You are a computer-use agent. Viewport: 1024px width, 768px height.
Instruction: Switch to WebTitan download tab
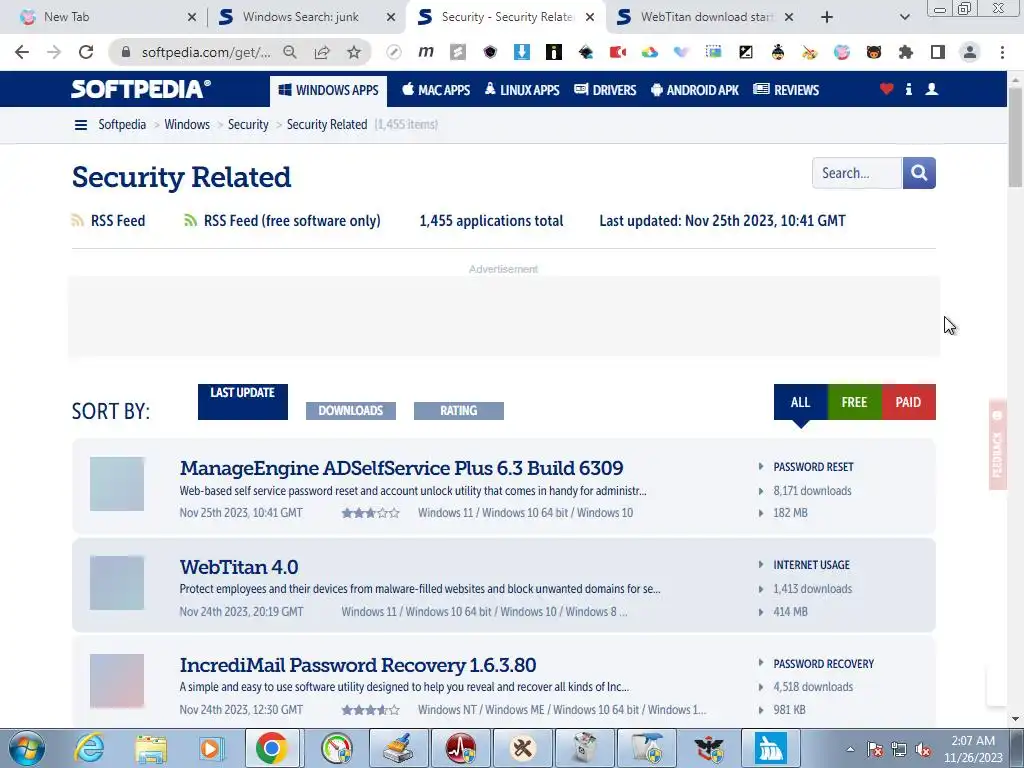[704, 17]
